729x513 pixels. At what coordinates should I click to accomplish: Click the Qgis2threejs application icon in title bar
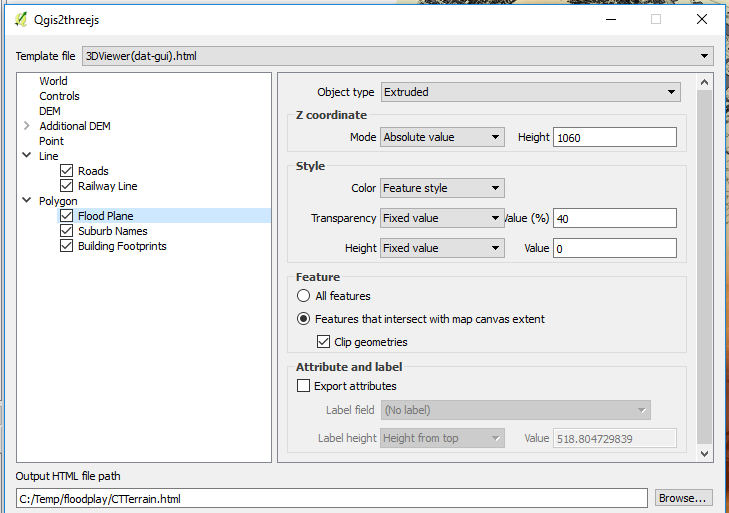click(x=20, y=20)
